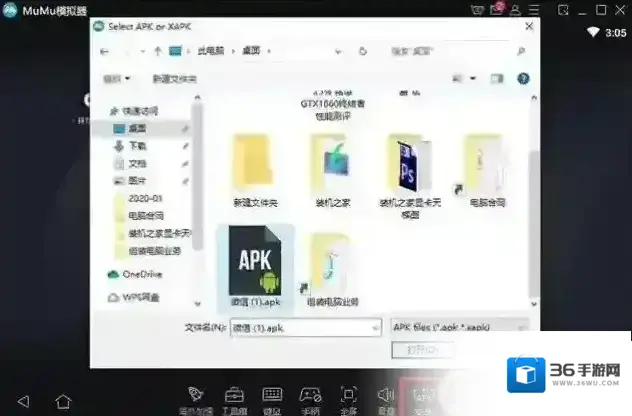Click the 新建文件夹 toolbar button
632x416 pixels.
pyautogui.click(x=175, y=79)
